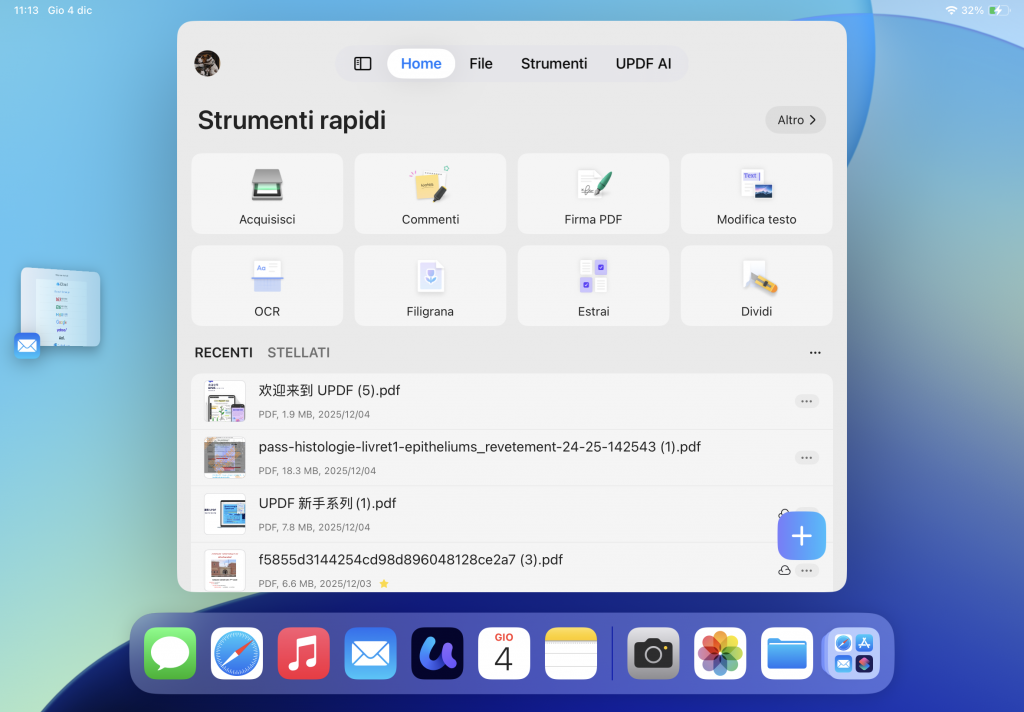
Task: Switch to the Strumenti tab
Action: coord(554,63)
